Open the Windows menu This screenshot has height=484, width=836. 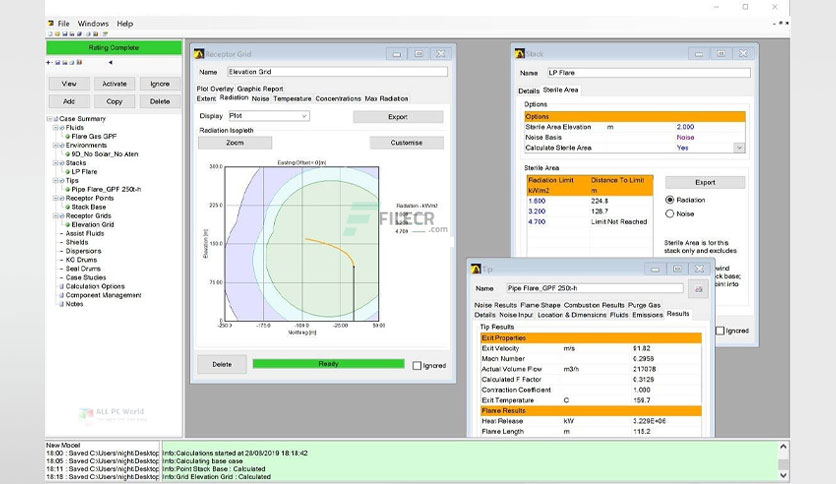[x=93, y=23]
